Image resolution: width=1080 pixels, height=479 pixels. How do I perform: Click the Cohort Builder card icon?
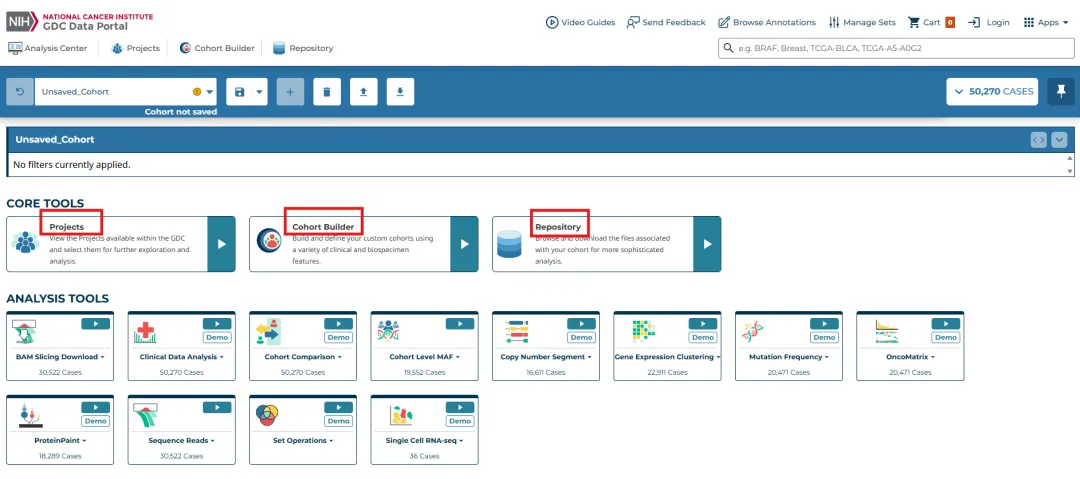coord(269,241)
